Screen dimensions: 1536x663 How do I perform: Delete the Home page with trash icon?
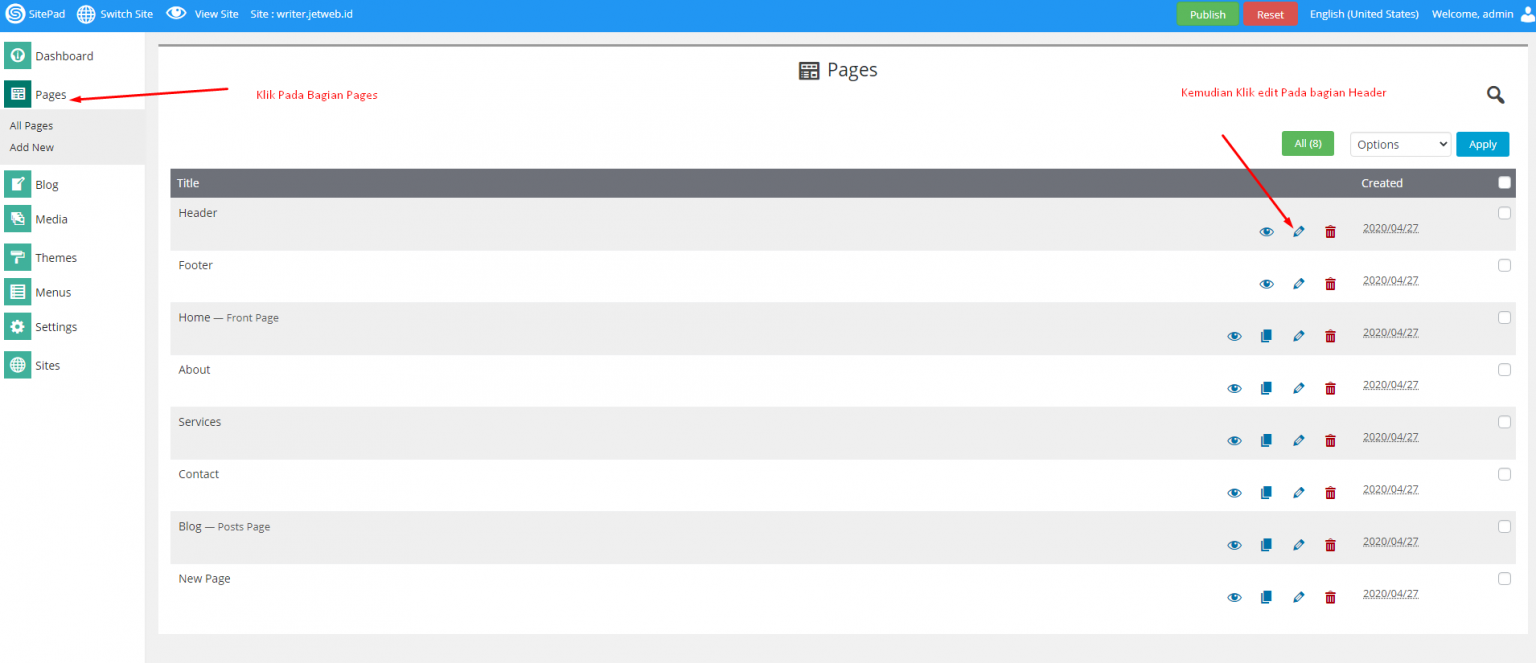(1330, 336)
